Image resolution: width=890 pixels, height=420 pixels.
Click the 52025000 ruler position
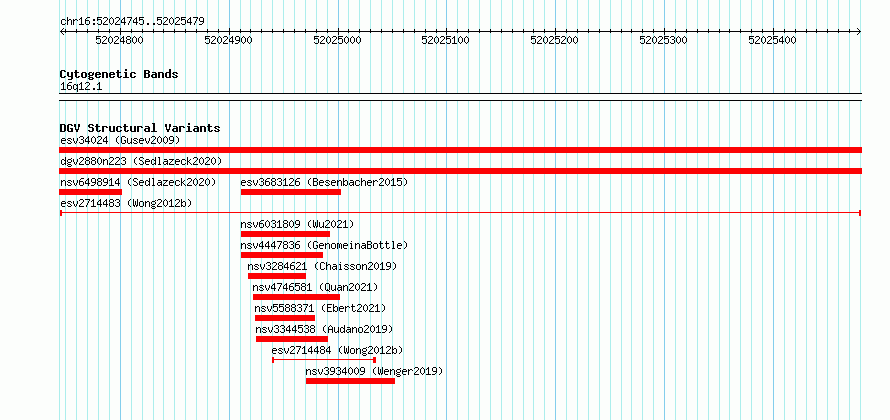point(338,40)
